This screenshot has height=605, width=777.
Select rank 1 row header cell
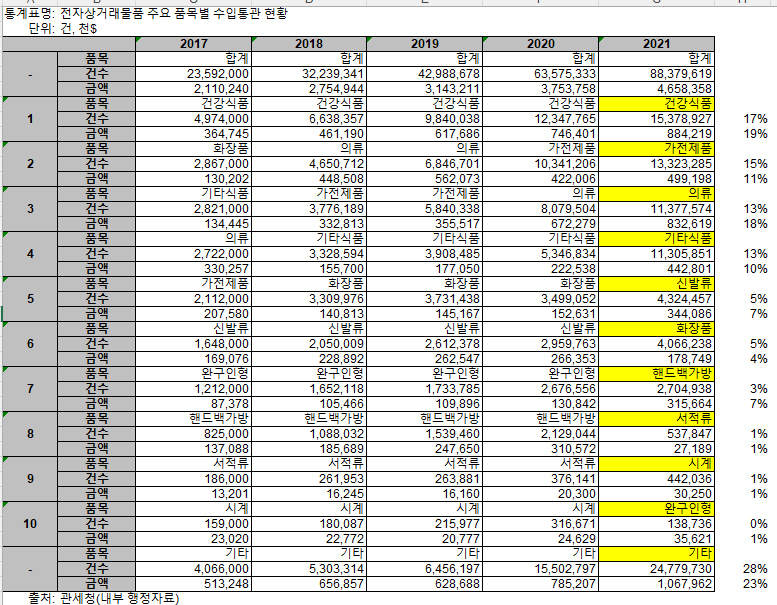(x=30, y=119)
